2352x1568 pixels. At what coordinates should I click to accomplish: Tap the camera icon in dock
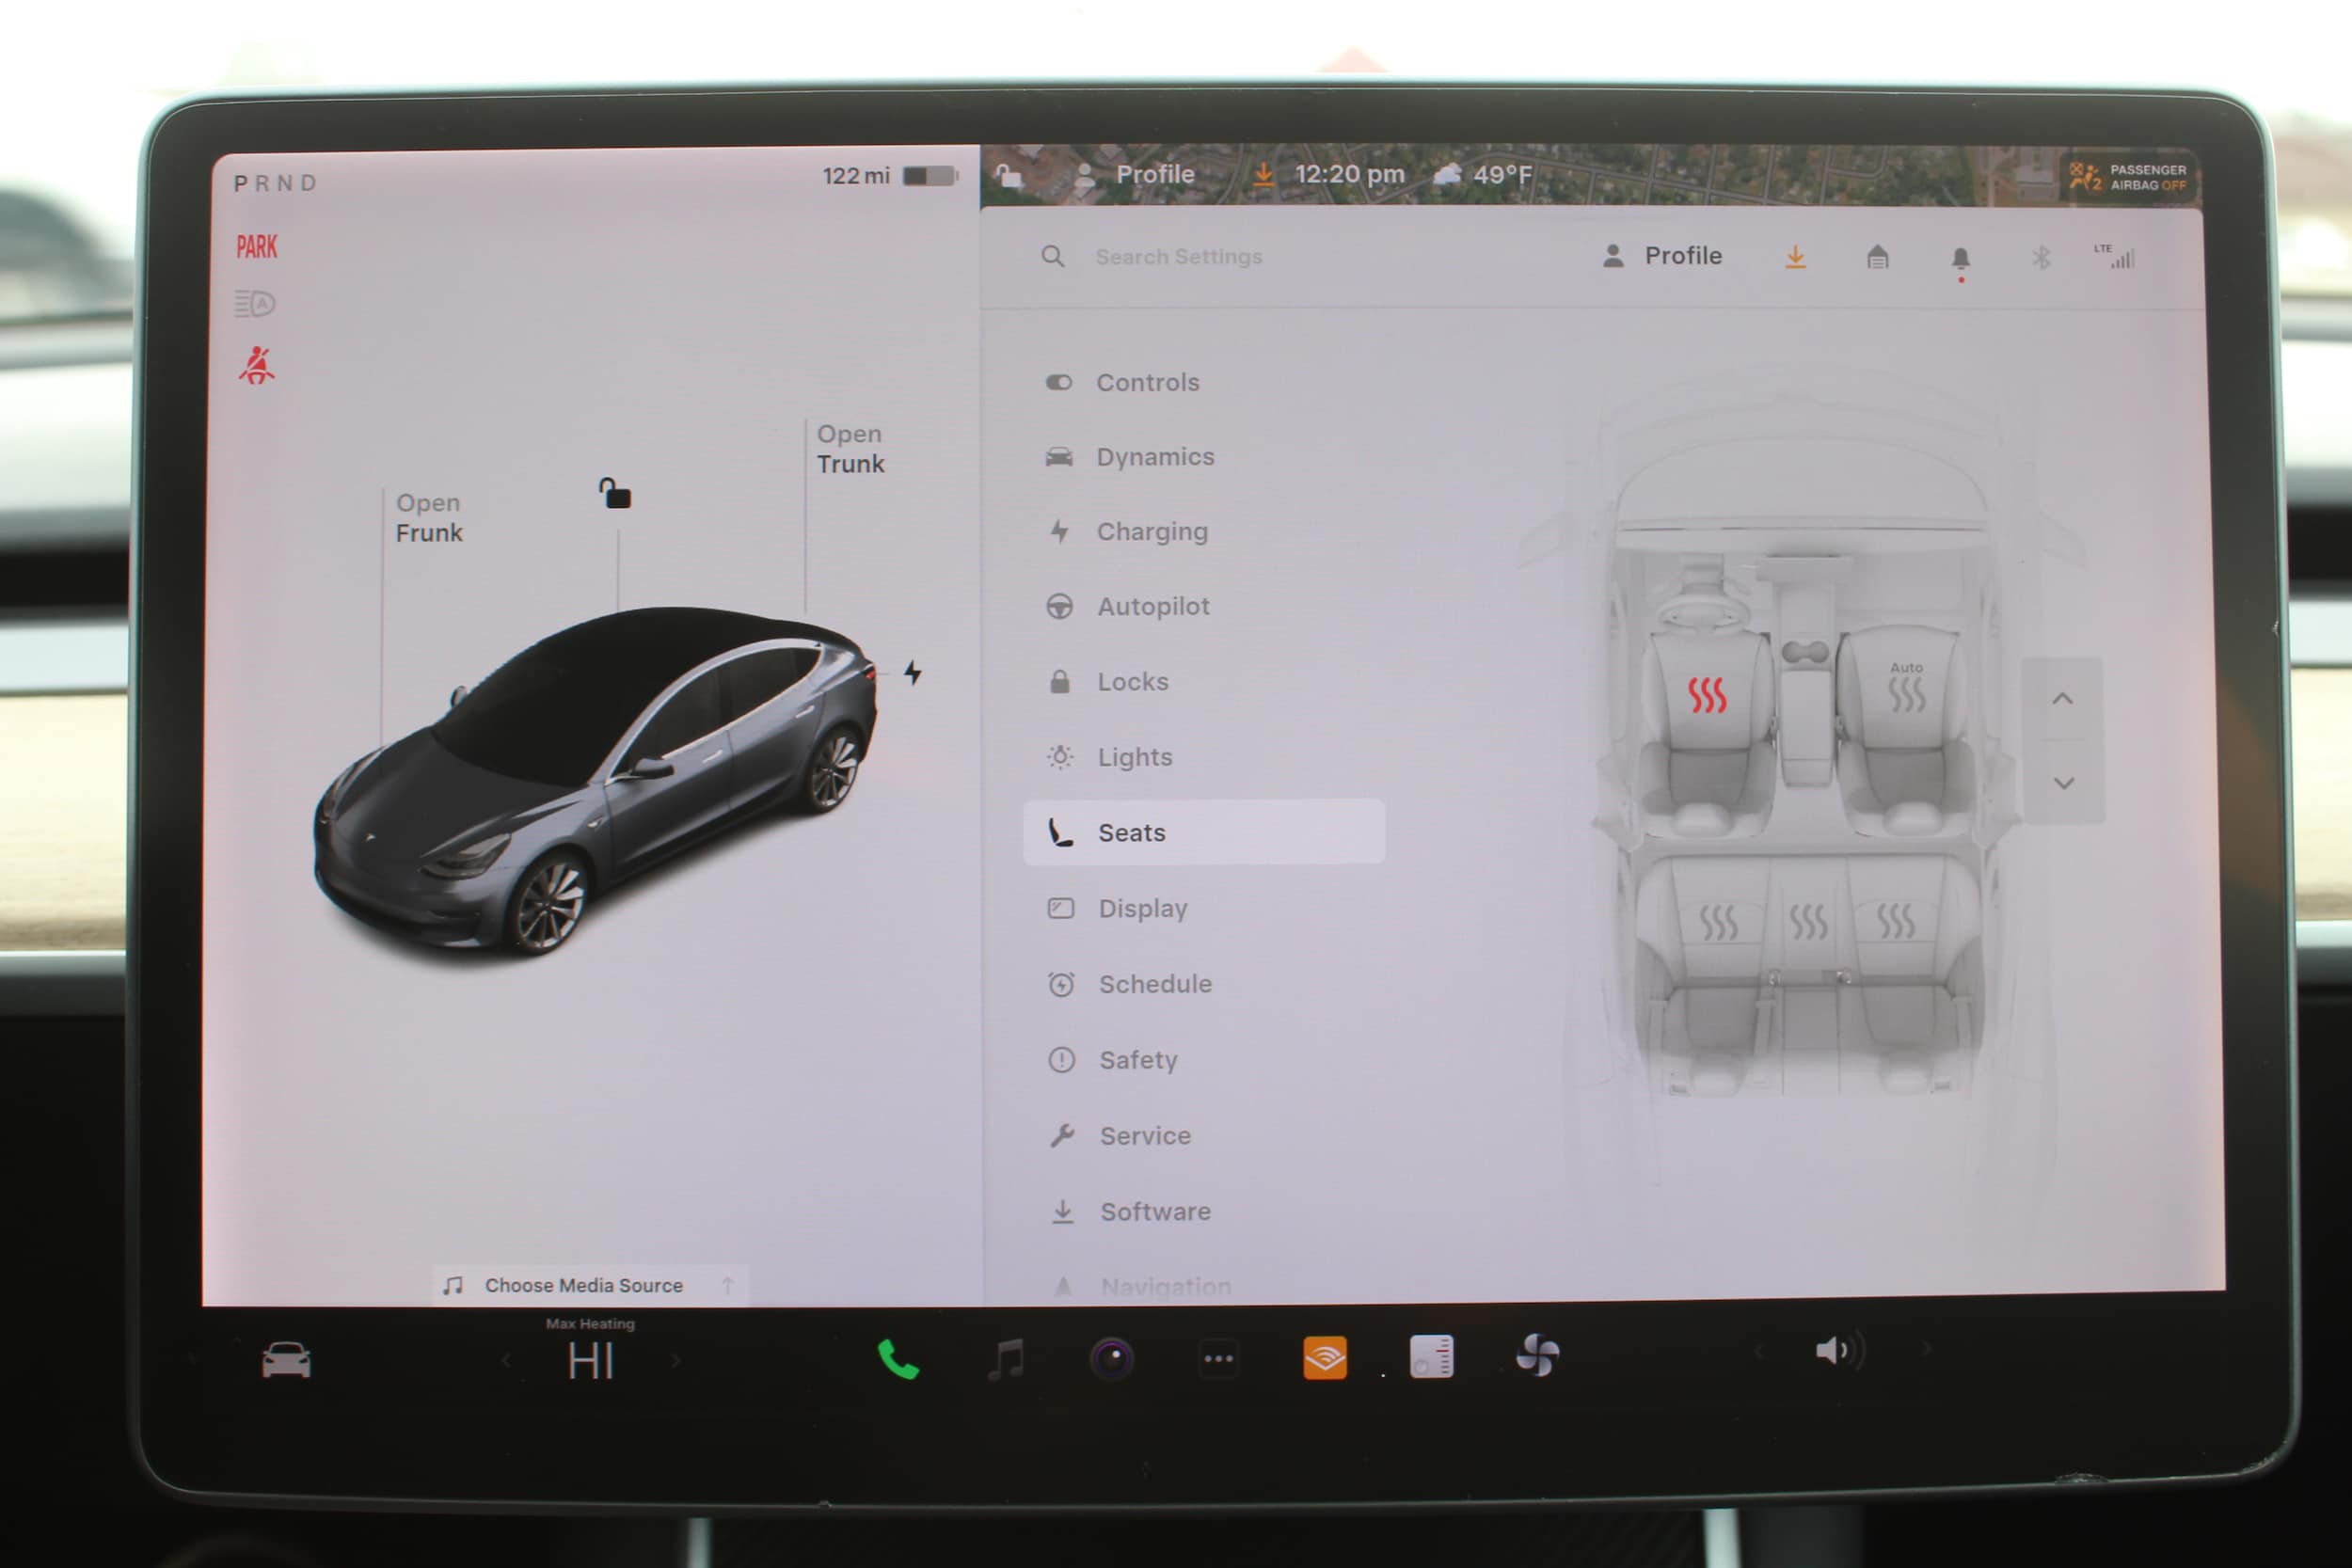coord(1111,1359)
